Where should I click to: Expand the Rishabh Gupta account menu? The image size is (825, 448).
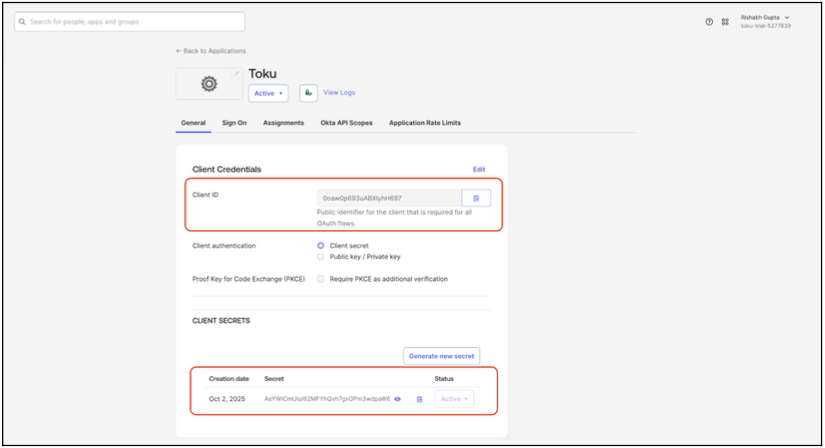point(765,21)
